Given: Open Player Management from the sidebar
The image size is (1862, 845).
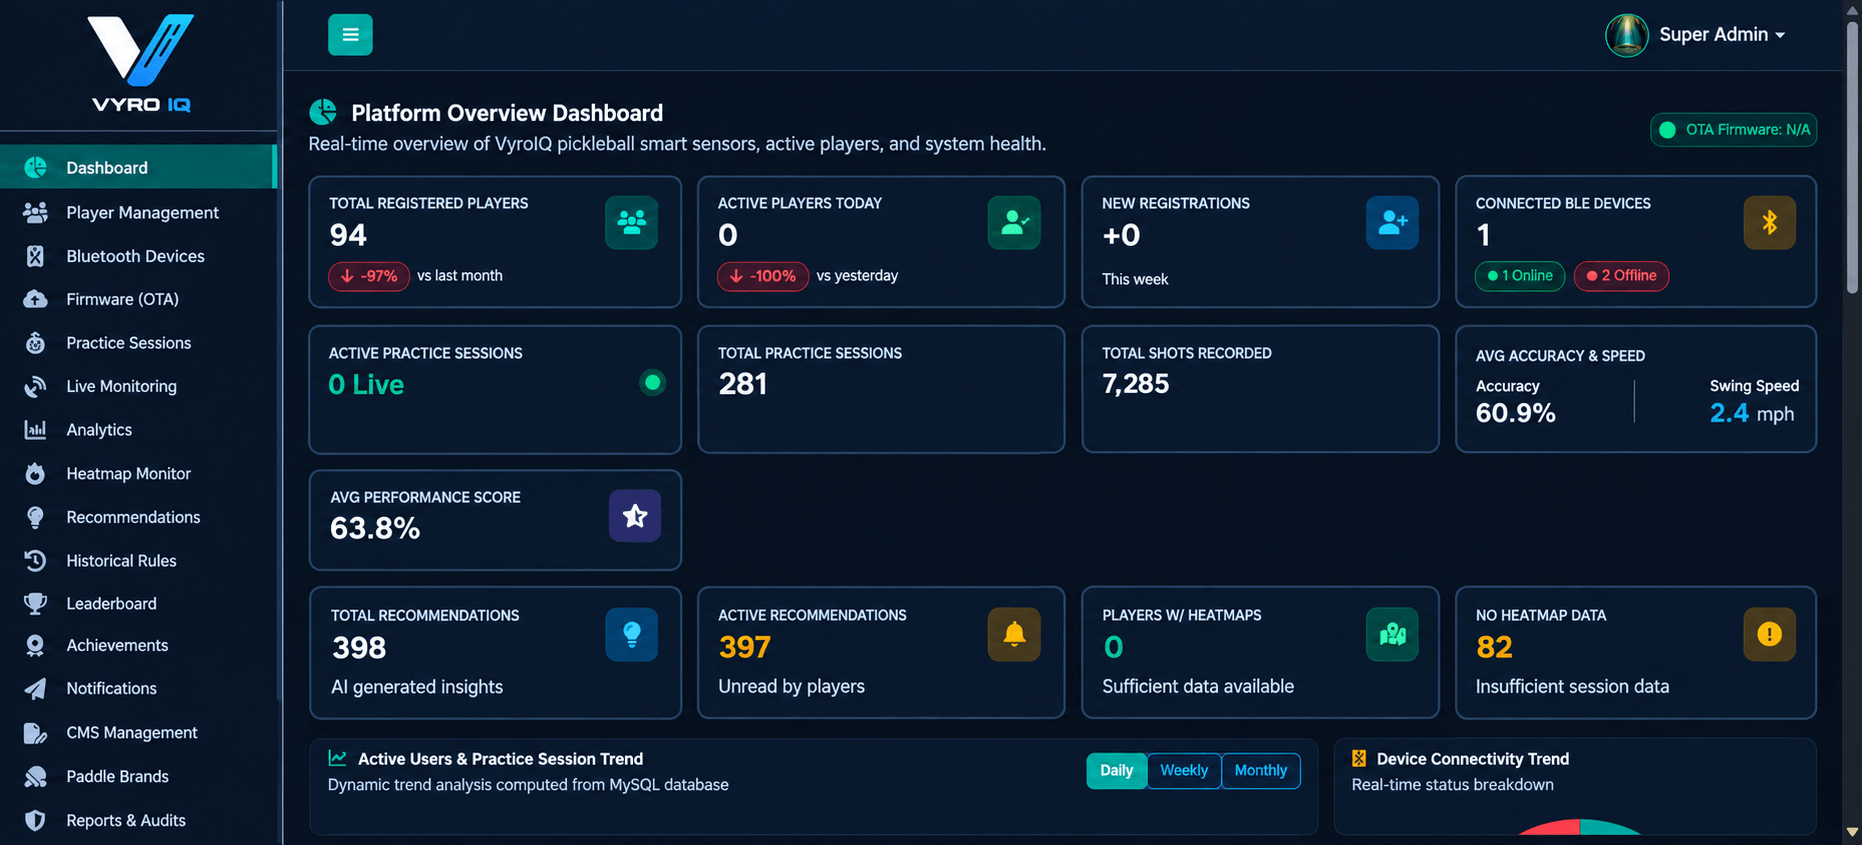Looking at the screenshot, I should (x=138, y=212).
